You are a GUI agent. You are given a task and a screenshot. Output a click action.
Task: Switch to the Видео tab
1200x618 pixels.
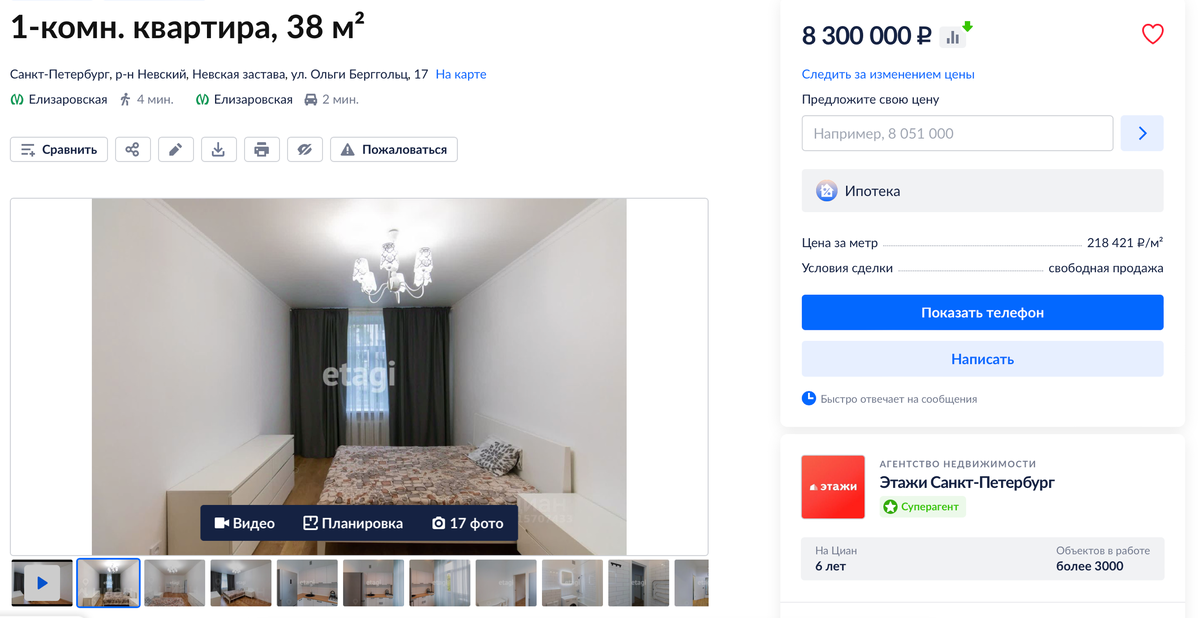[245, 523]
